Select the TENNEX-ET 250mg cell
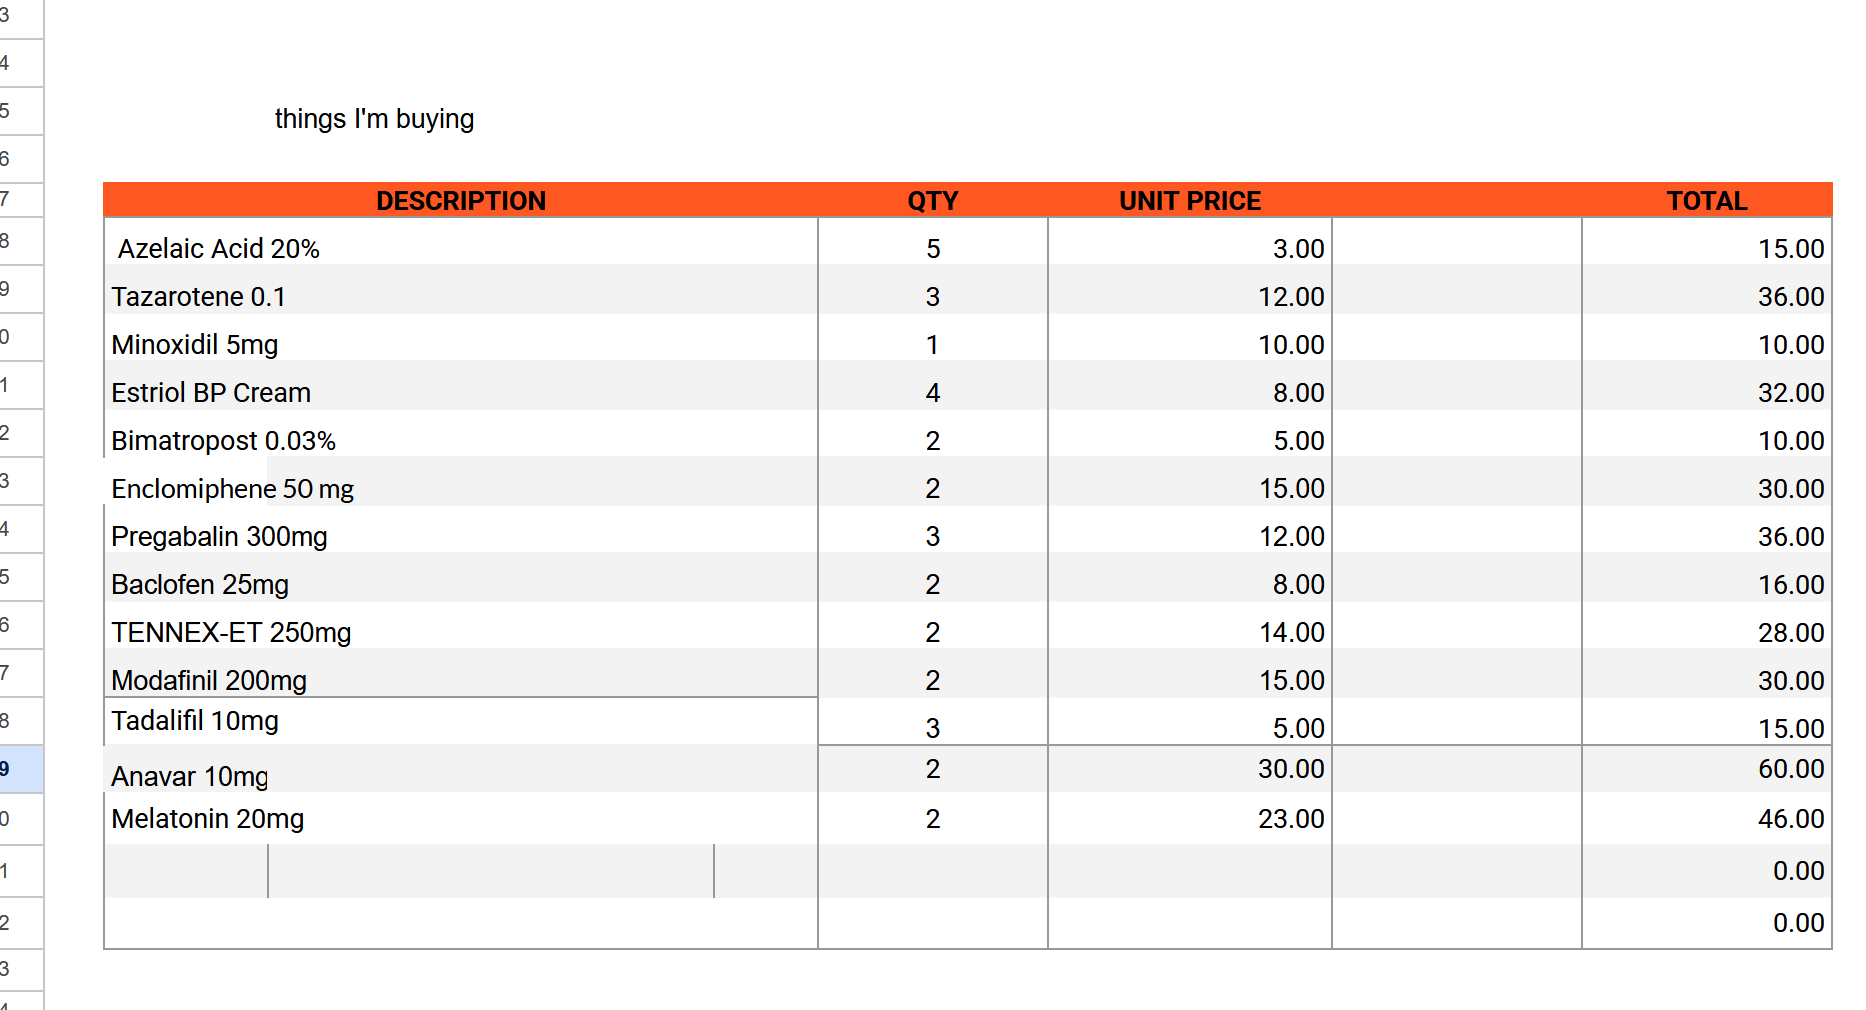The image size is (1866, 1010). click(x=461, y=632)
